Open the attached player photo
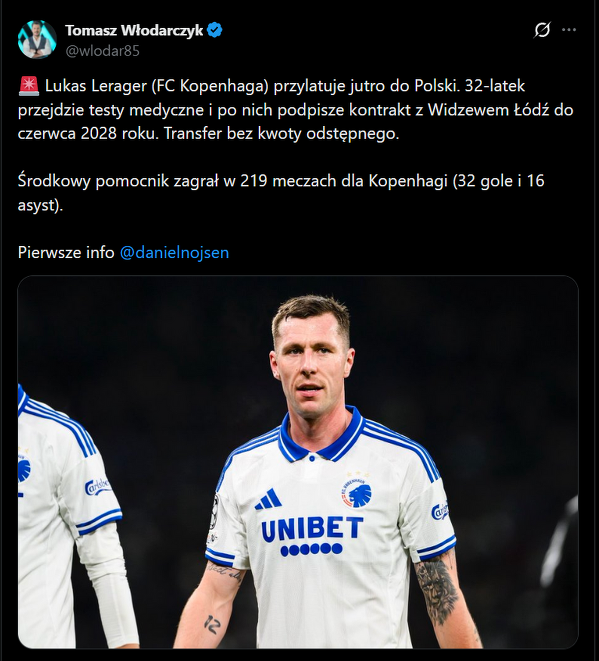The image size is (599, 661). pyautogui.click(x=298, y=462)
